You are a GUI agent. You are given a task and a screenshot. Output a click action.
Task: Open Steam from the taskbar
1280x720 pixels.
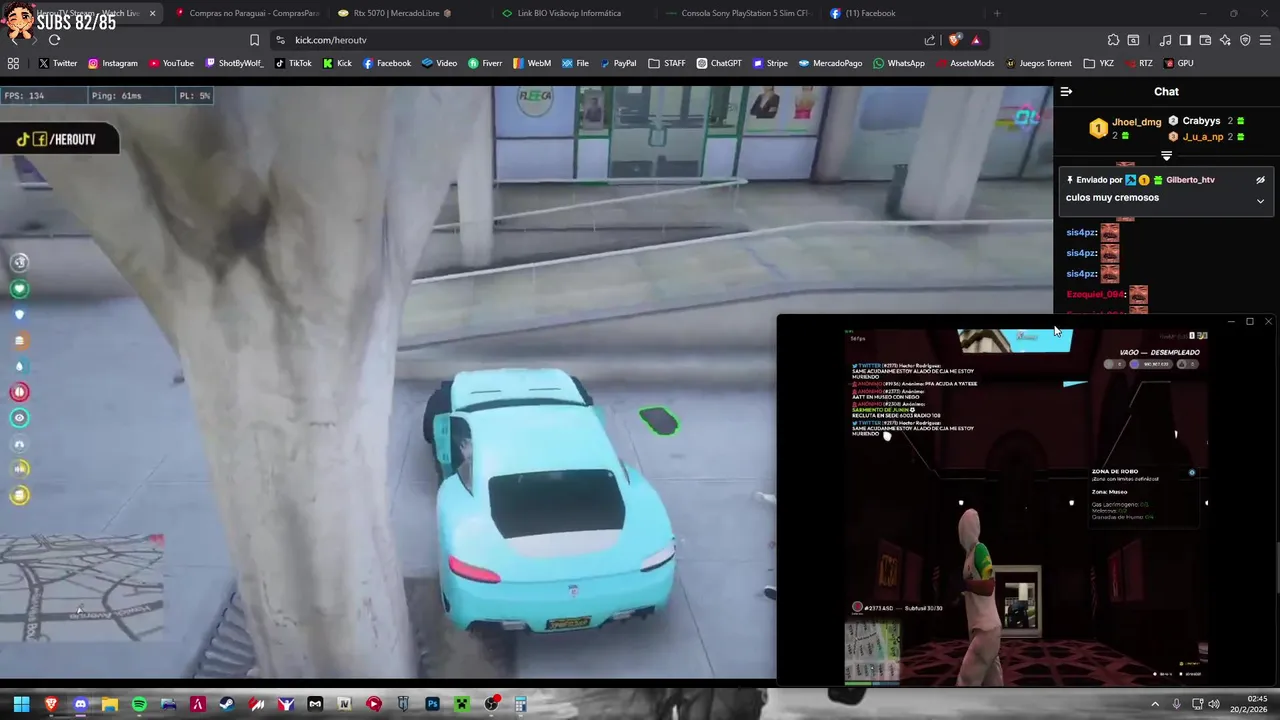pyautogui.click(x=227, y=704)
